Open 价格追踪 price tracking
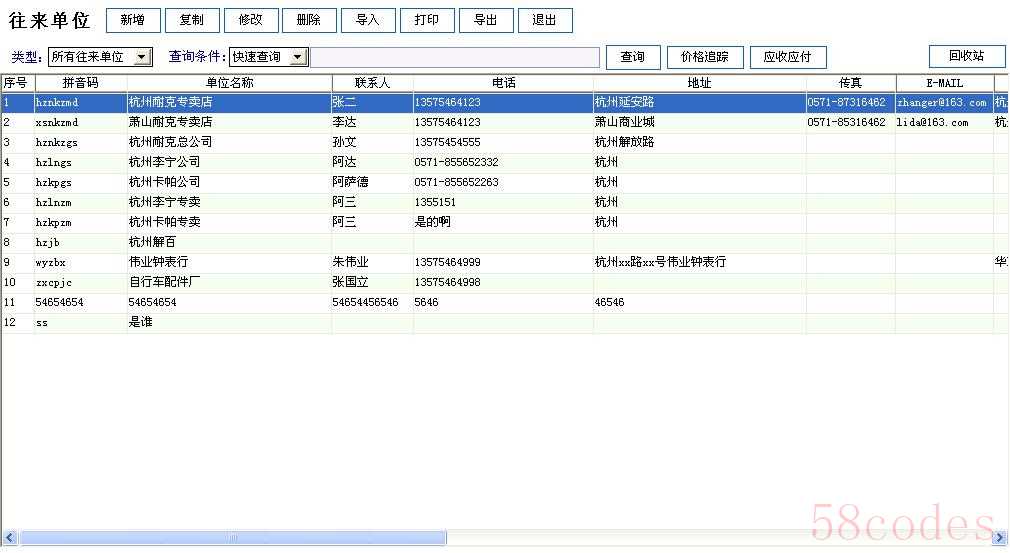Screen dimensions: 1010x553 point(705,57)
